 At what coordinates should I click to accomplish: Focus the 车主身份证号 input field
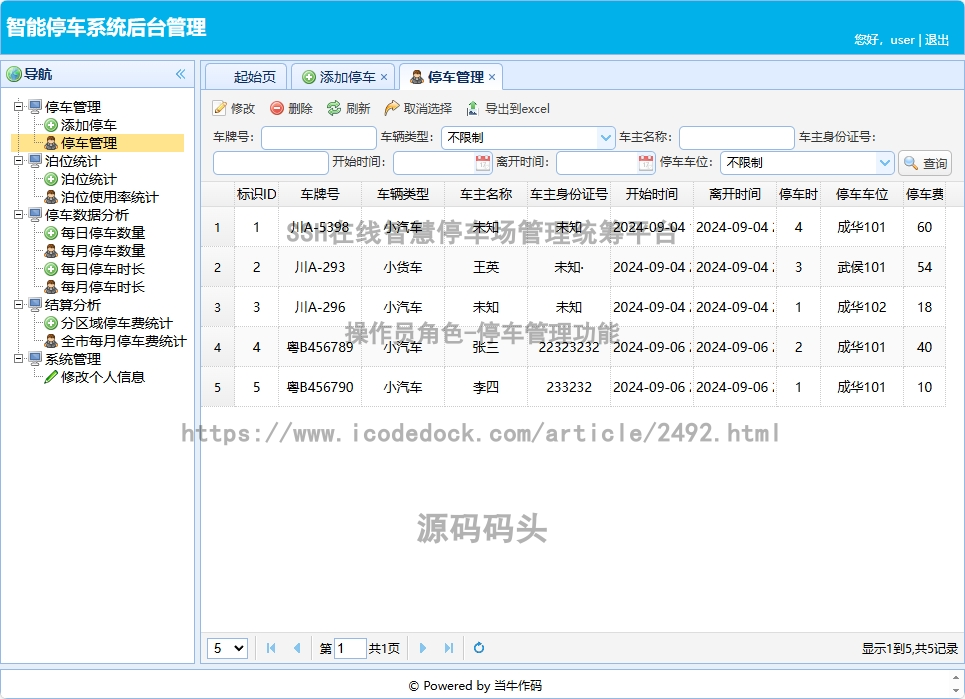(271, 162)
